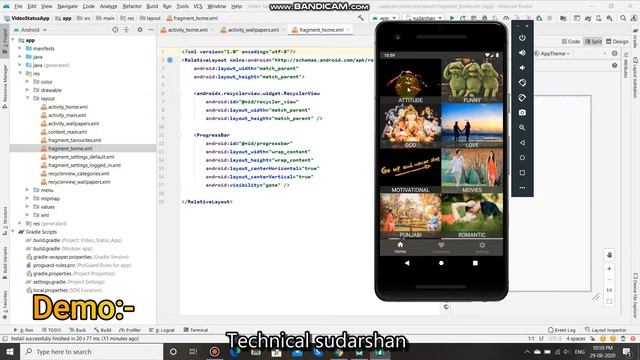Screen dimensions: 640x360
Task: Open the Terminal tool window
Action: tap(196, 330)
